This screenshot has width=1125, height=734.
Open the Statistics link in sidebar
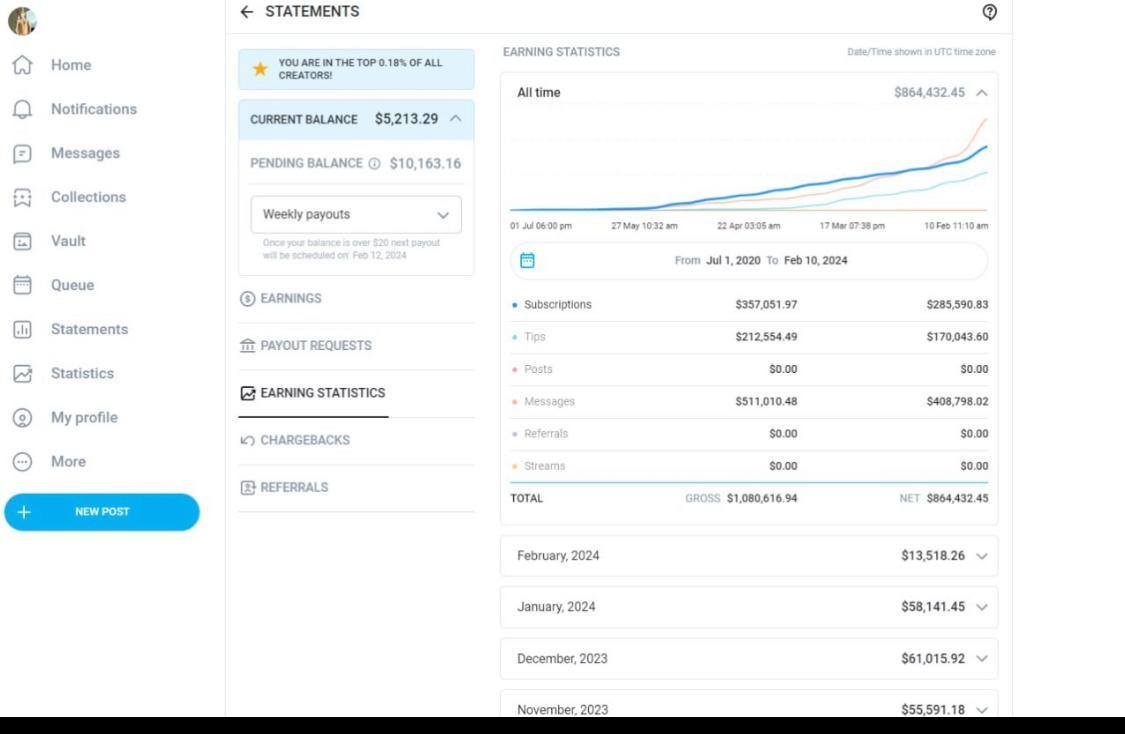(82, 373)
